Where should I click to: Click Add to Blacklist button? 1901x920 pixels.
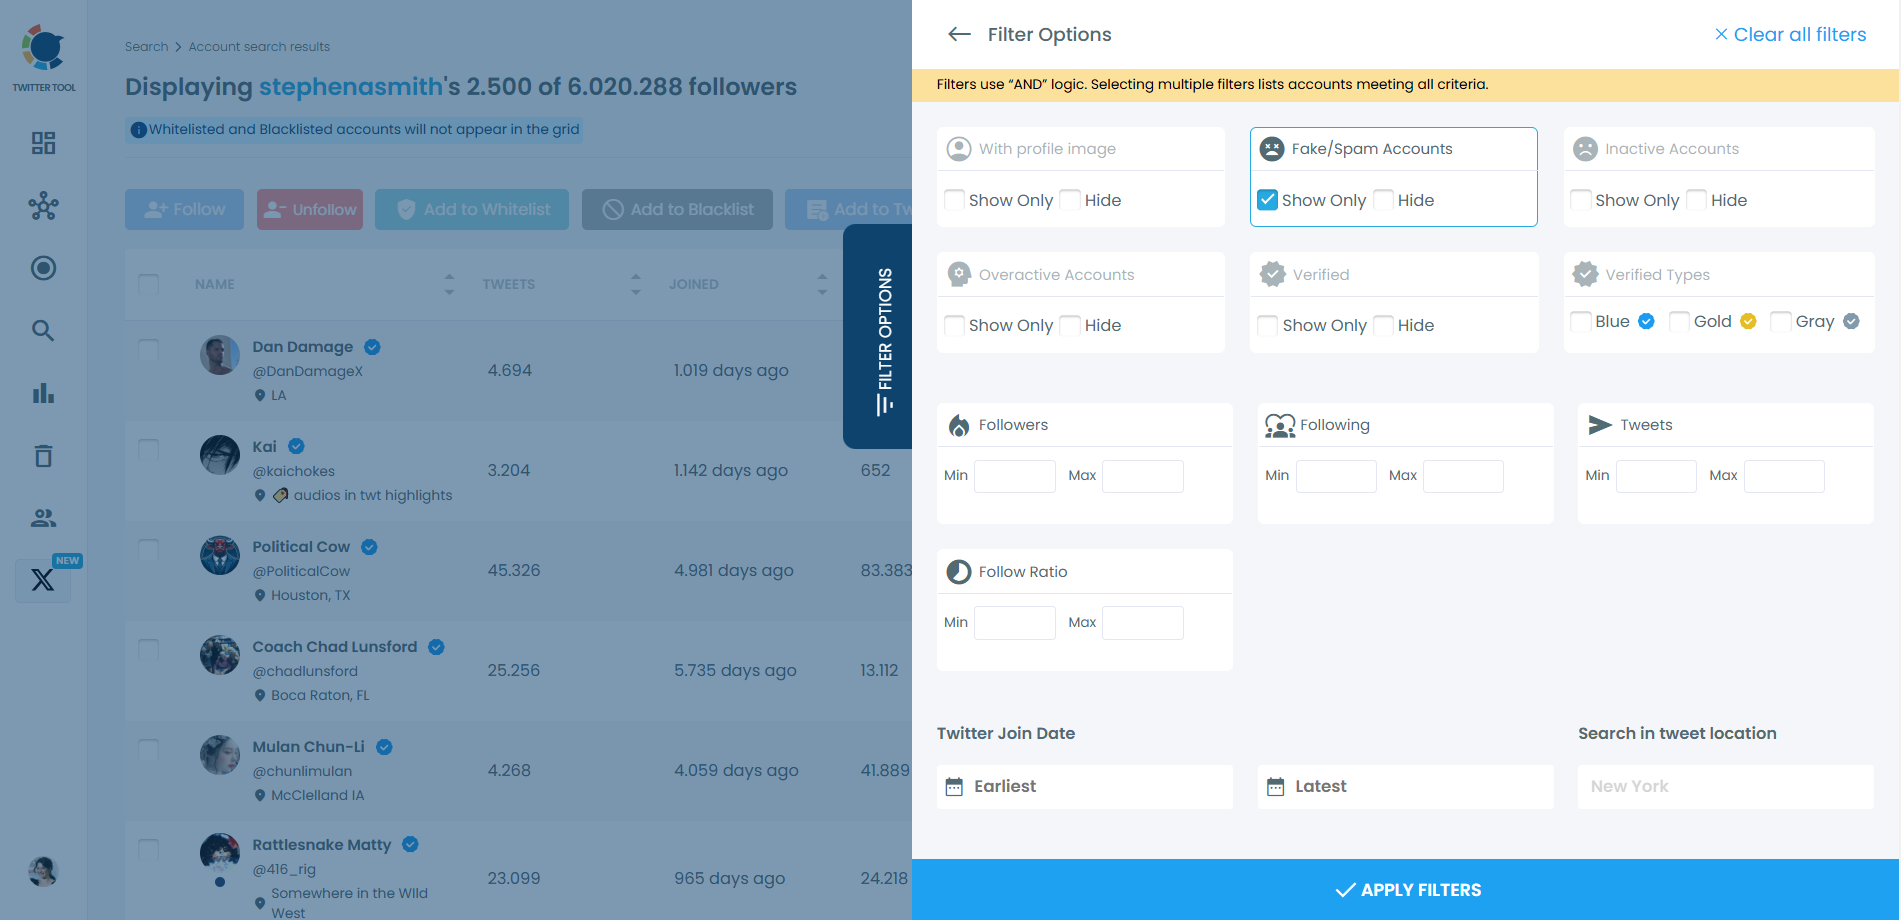pyautogui.click(x=677, y=210)
